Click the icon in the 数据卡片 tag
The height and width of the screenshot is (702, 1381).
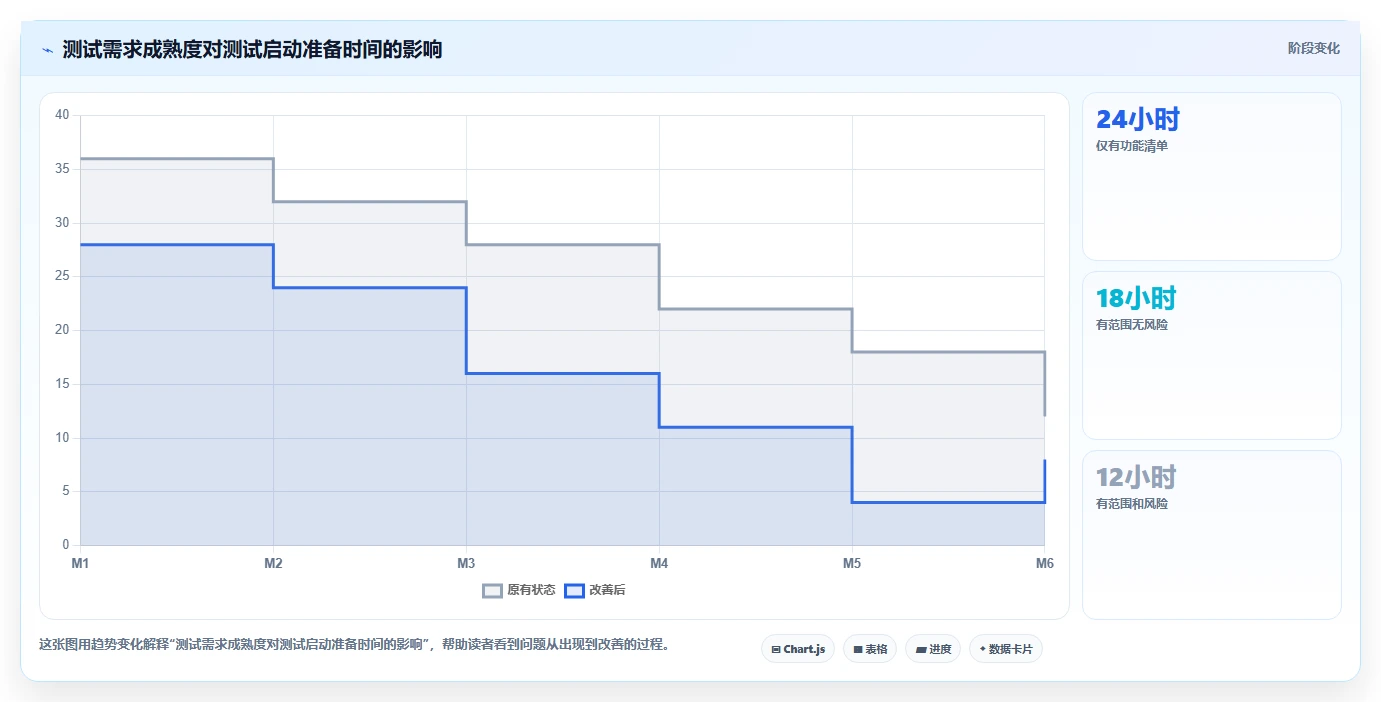[x=982, y=650]
